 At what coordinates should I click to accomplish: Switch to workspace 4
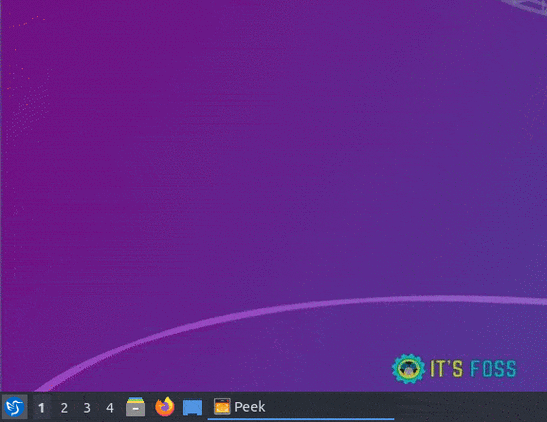coord(110,407)
